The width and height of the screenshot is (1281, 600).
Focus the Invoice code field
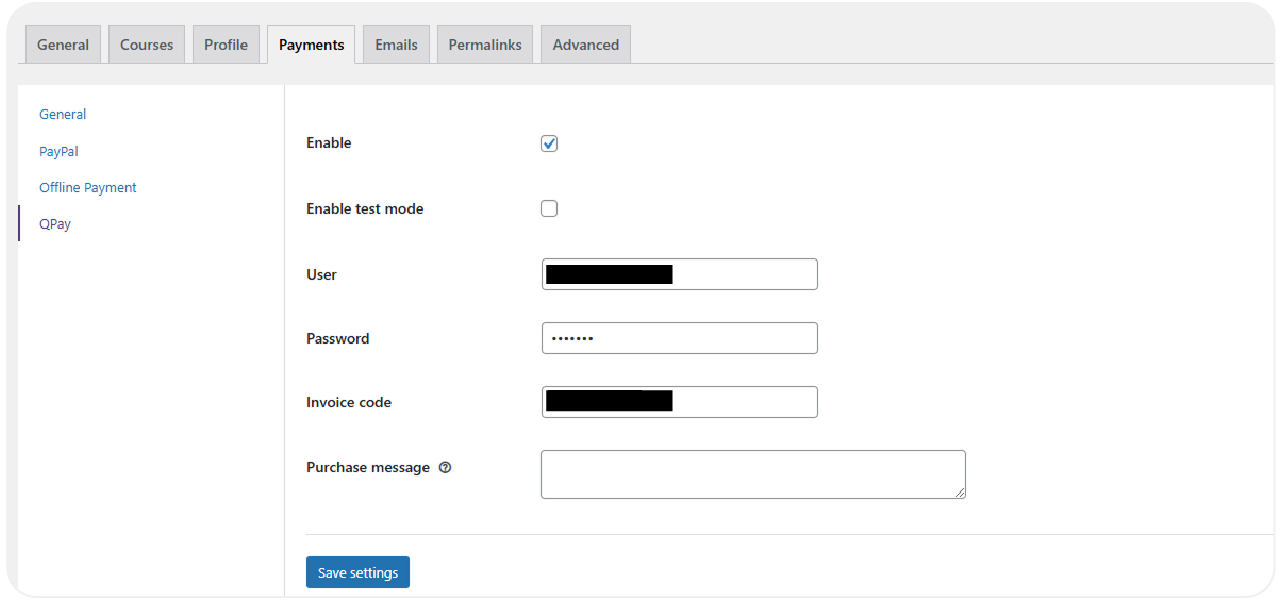[679, 402]
